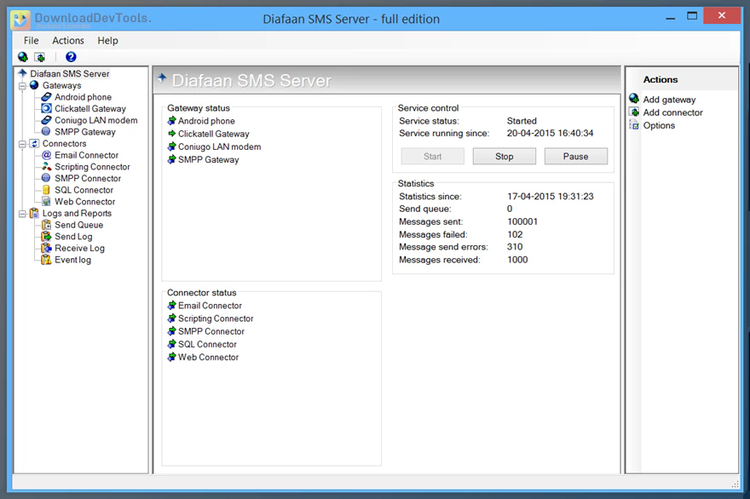Click Add connector in Actions panel

(673, 112)
